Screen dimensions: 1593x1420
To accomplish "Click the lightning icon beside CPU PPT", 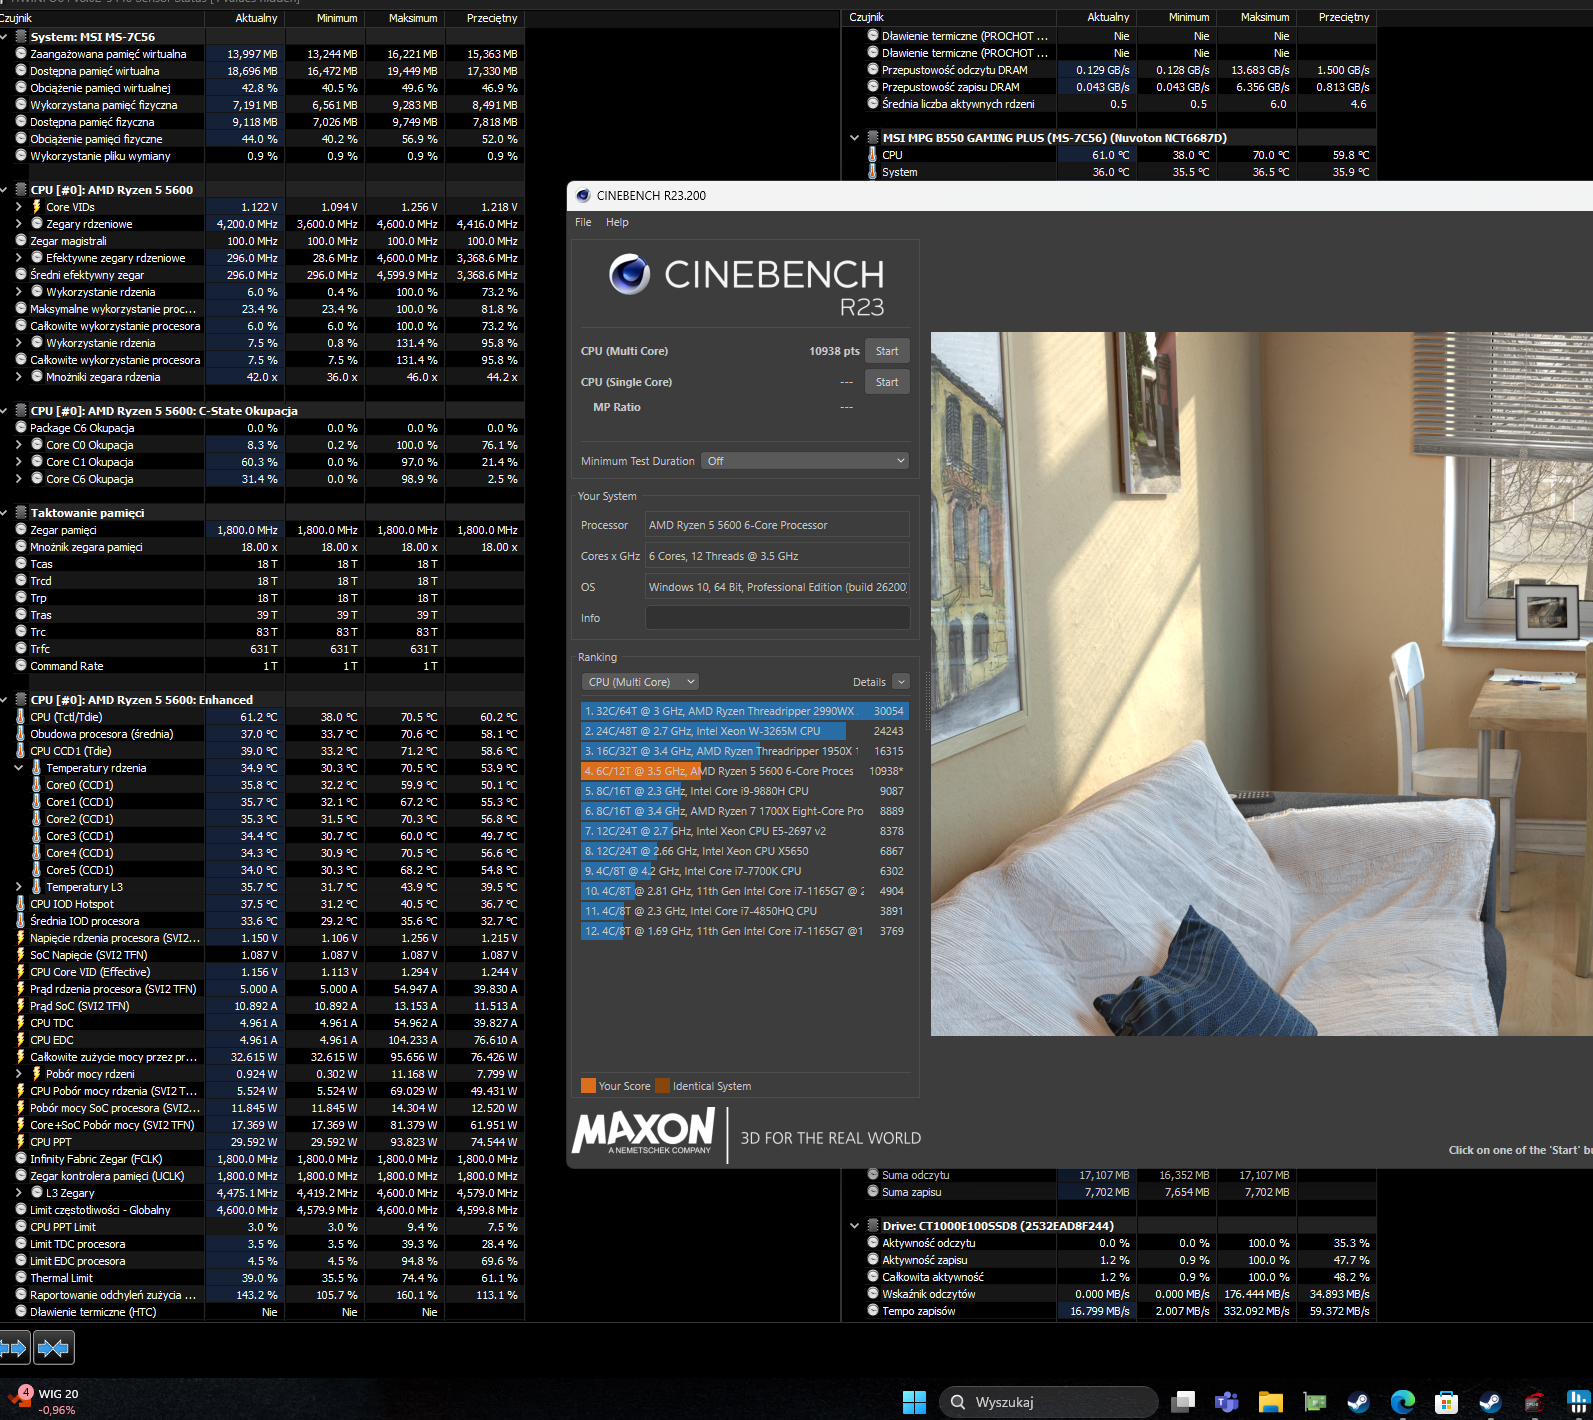I will click(21, 1142).
